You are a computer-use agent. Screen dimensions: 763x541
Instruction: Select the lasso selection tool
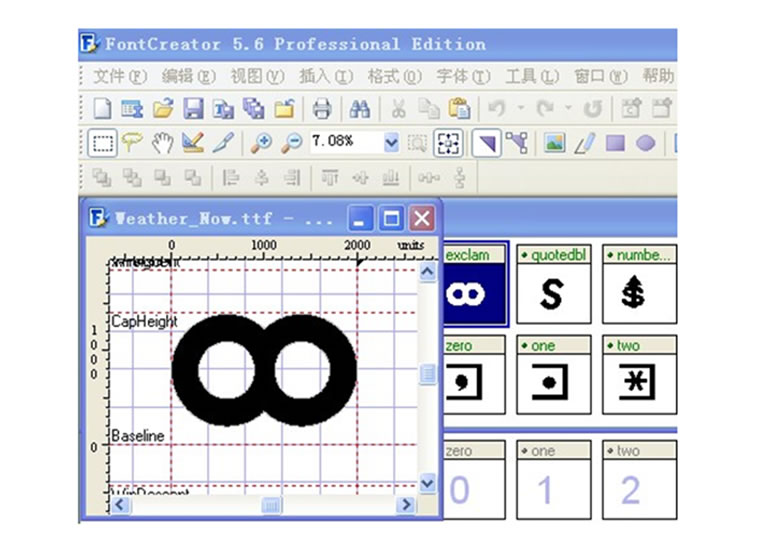pyautogui.click(x=132, y=143)
